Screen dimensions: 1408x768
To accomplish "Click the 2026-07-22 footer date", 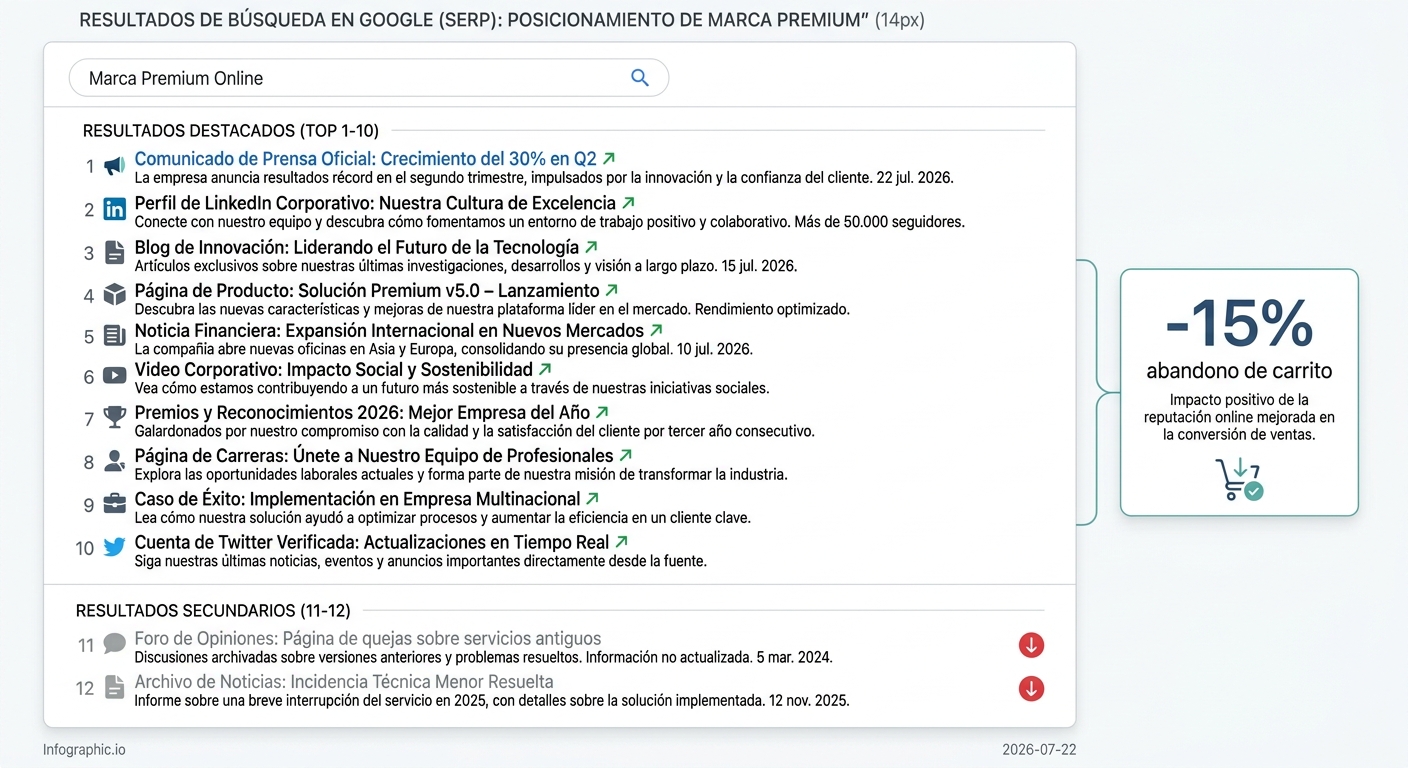I will [1039, 750].
